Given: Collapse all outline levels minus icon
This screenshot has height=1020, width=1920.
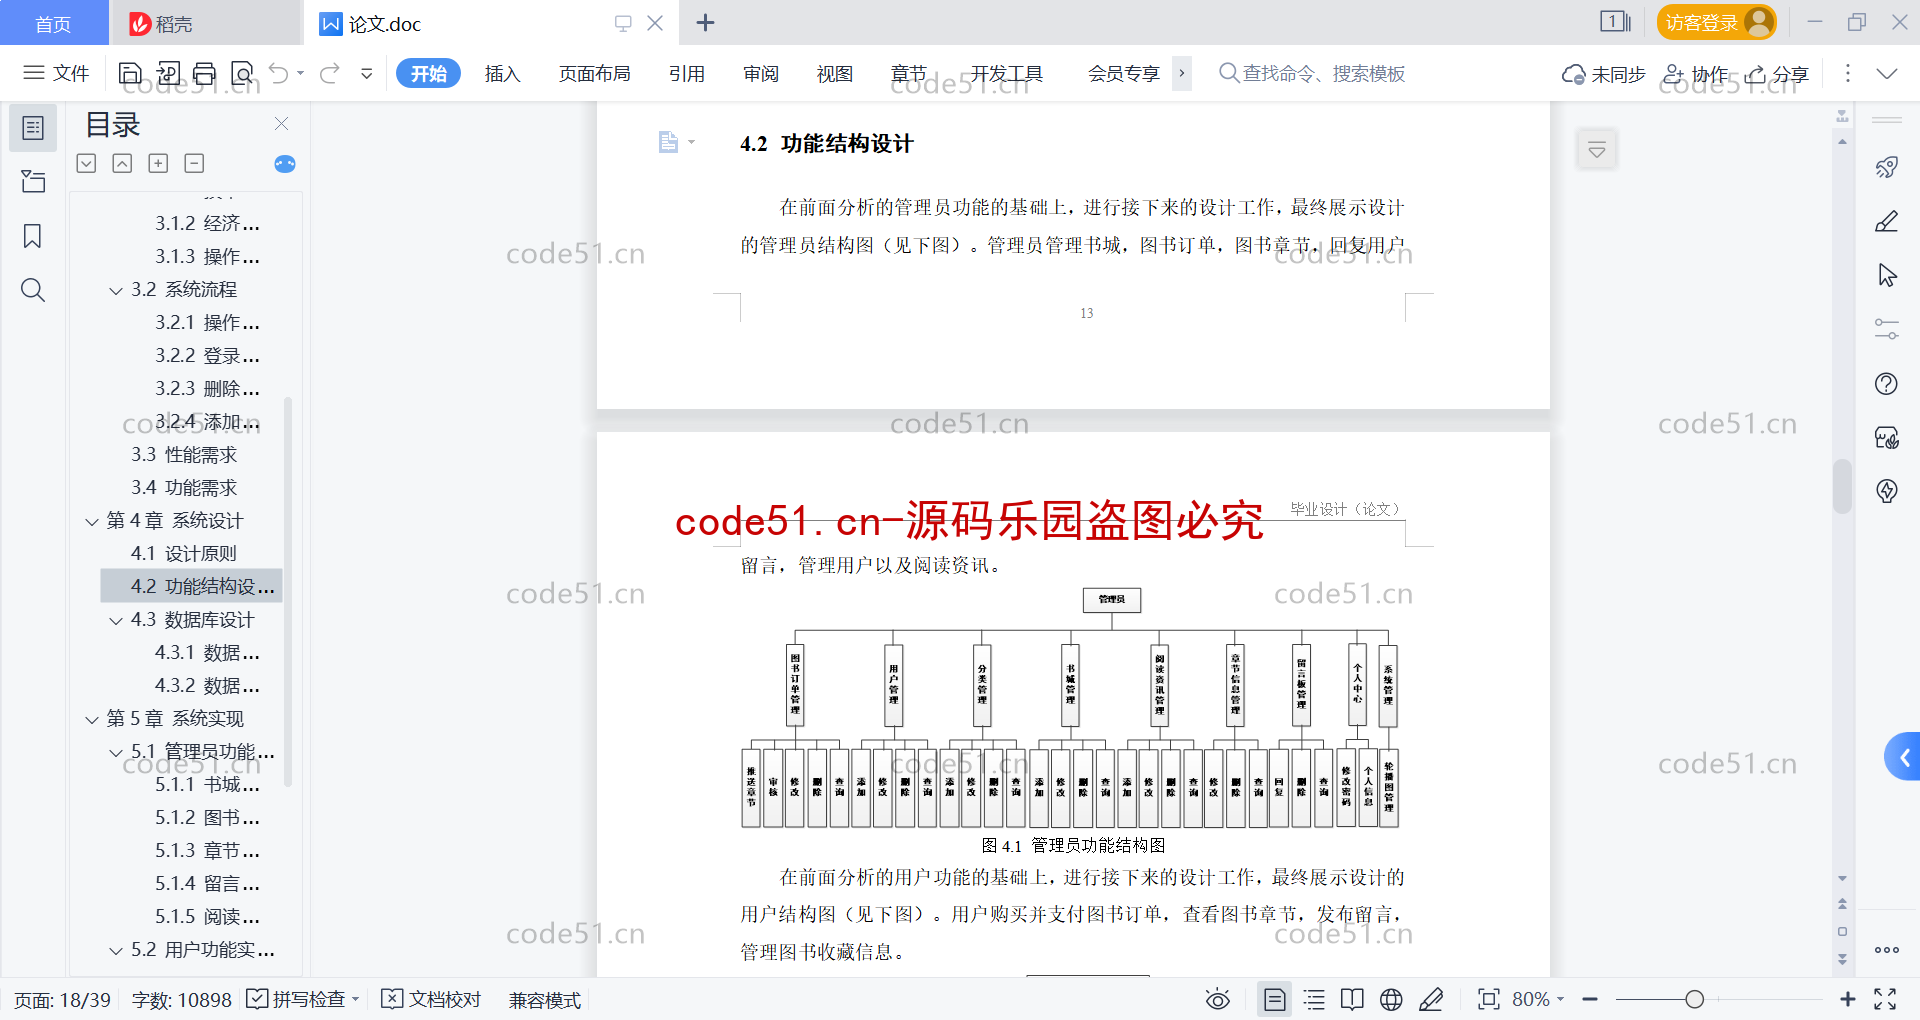Looking at the screenshot, I should pyautogui.click(x=194, y=163).
